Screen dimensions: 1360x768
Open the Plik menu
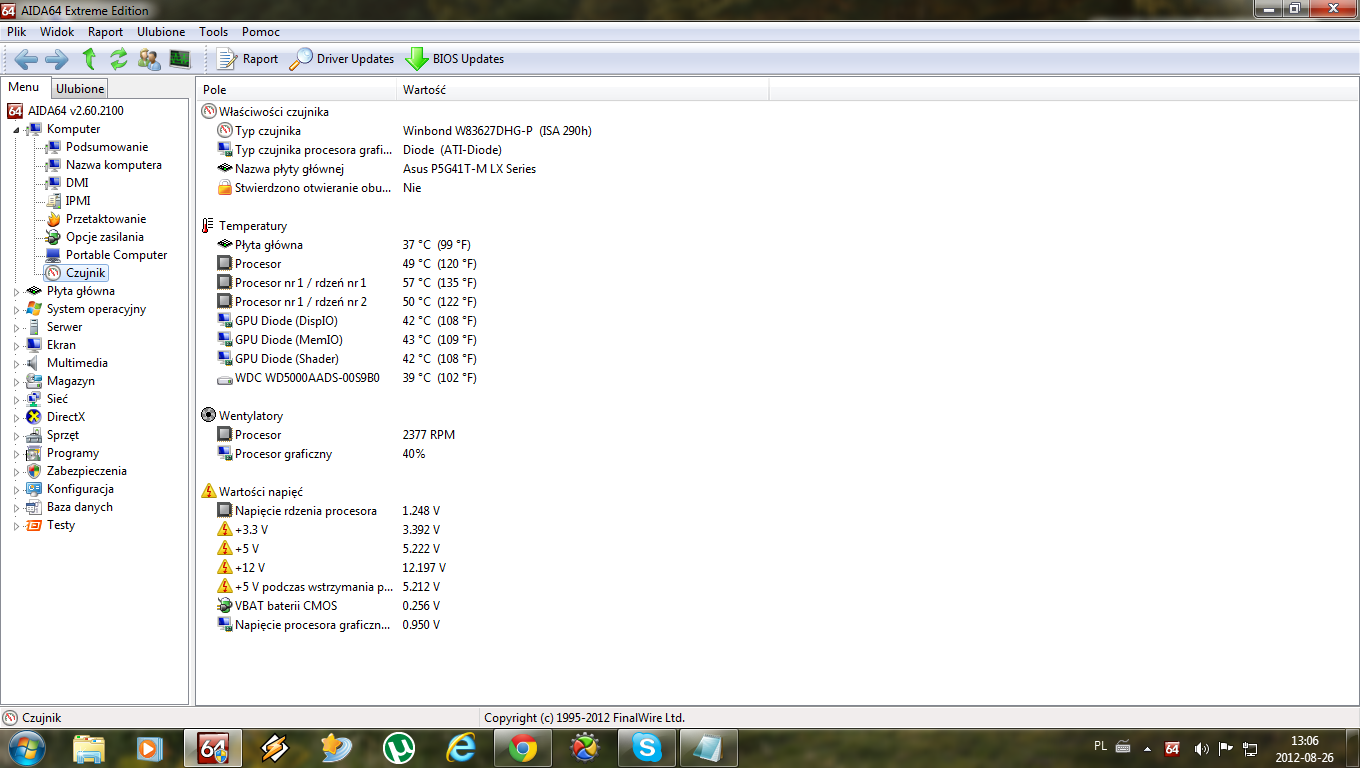pos(16,32)
